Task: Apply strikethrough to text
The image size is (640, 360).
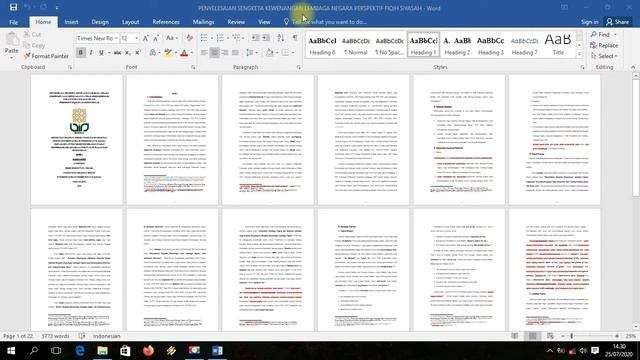Action: pyautogui.click(x=118, y=53)
